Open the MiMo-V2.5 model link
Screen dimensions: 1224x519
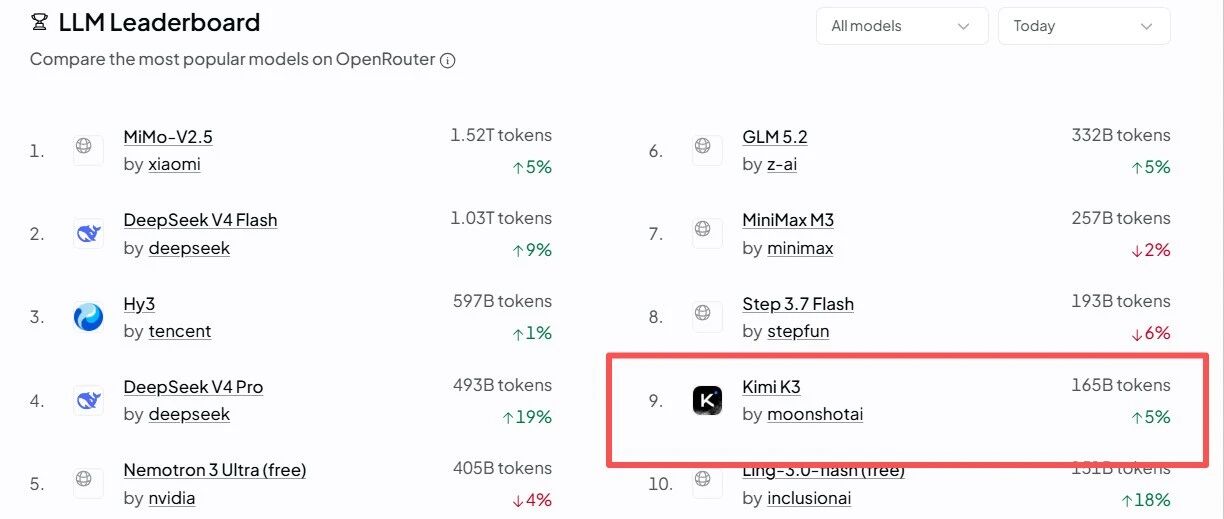(168, 137)
